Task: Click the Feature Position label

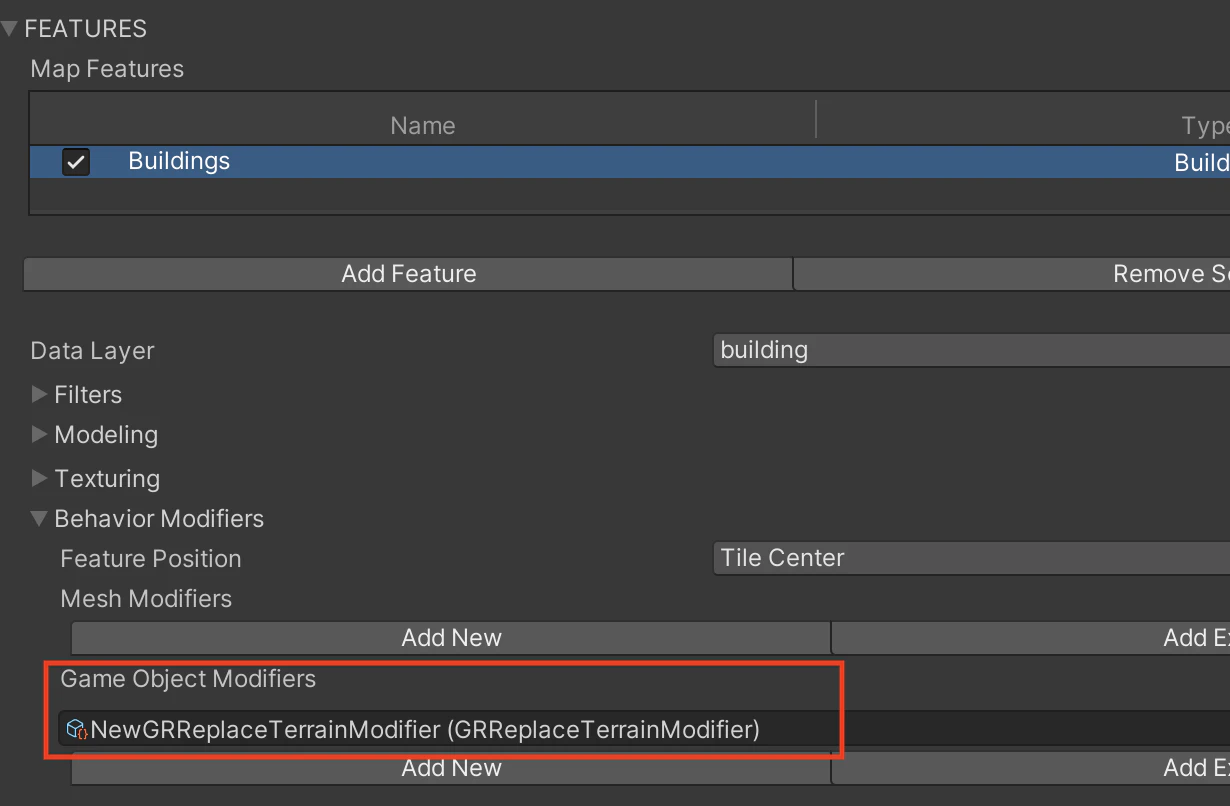Action: [151, 559]
